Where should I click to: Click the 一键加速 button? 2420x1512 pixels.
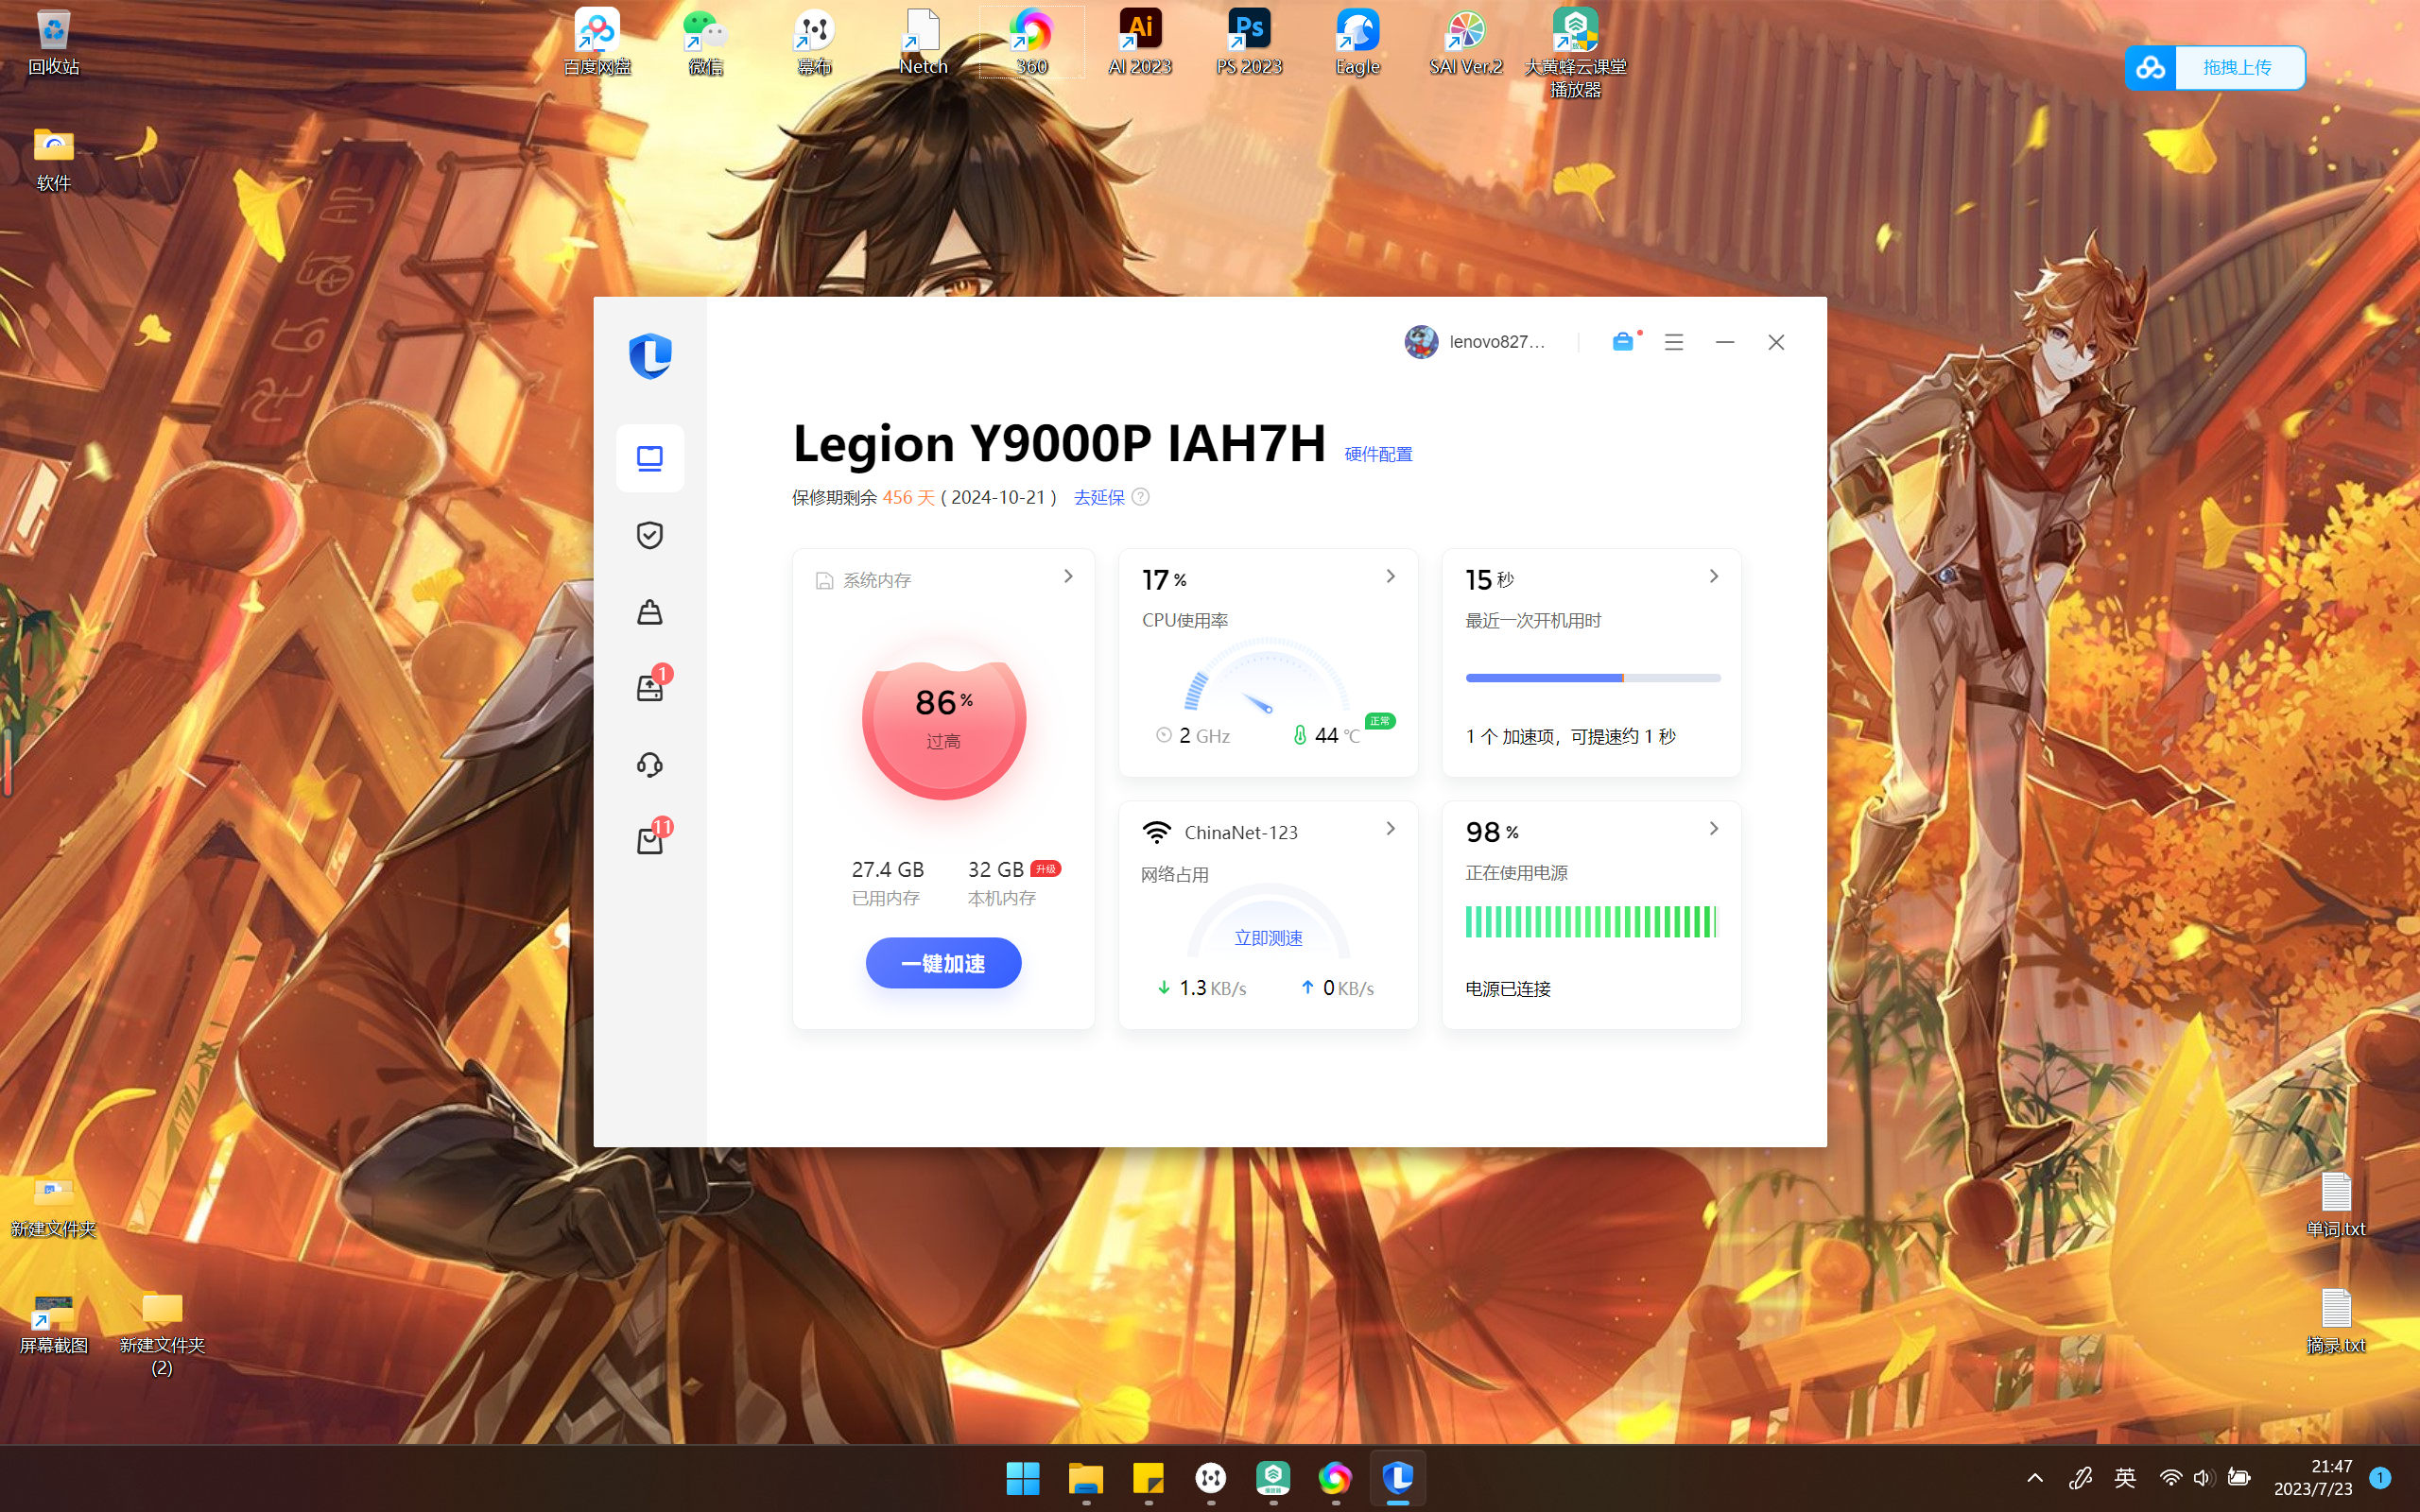pyautogui.click(x=943, y=963)
